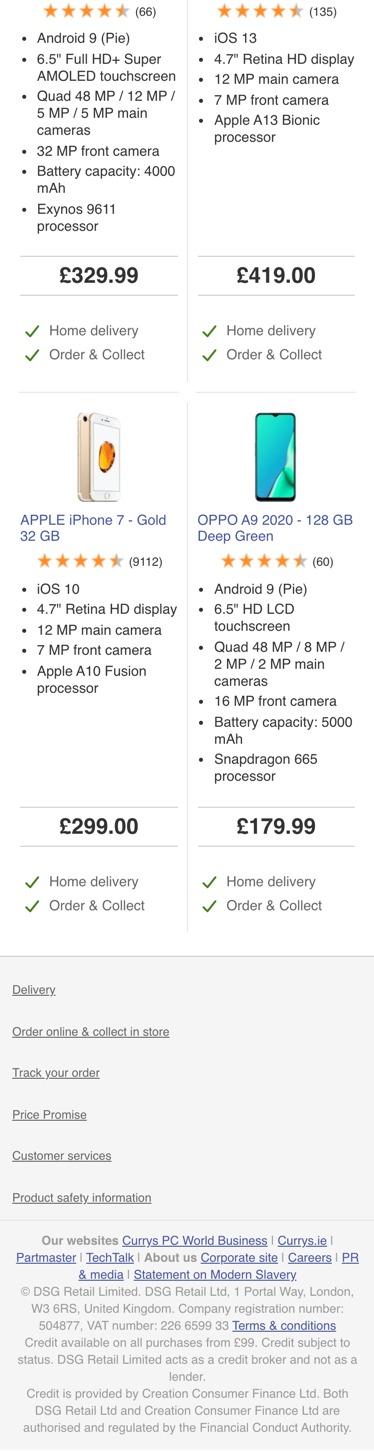The image size is (374, 1451).
Task: Click Order & Collect checkmark under £179.99
Action: pos(209,906)
